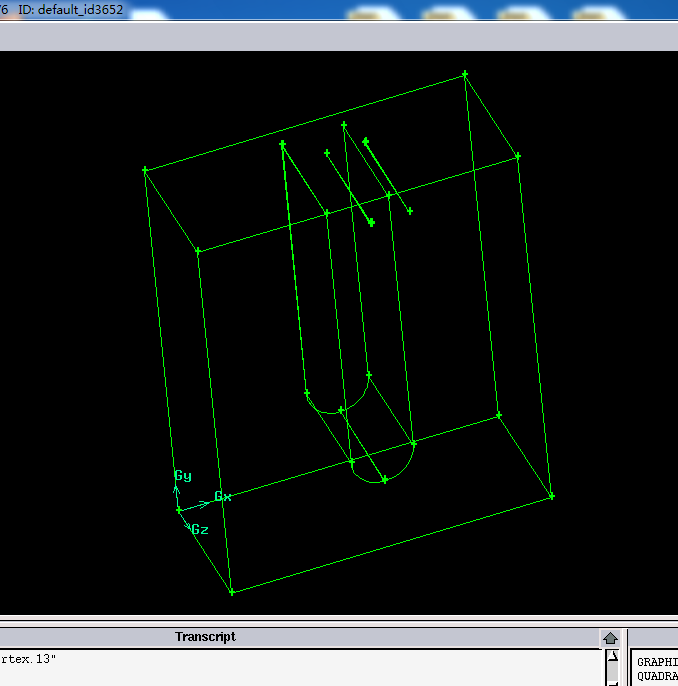Image resolution: width=678 pixels, height=686 pixels.
Task: Click the Transcript window expand arrow button
Action: [x=610, y=638]
